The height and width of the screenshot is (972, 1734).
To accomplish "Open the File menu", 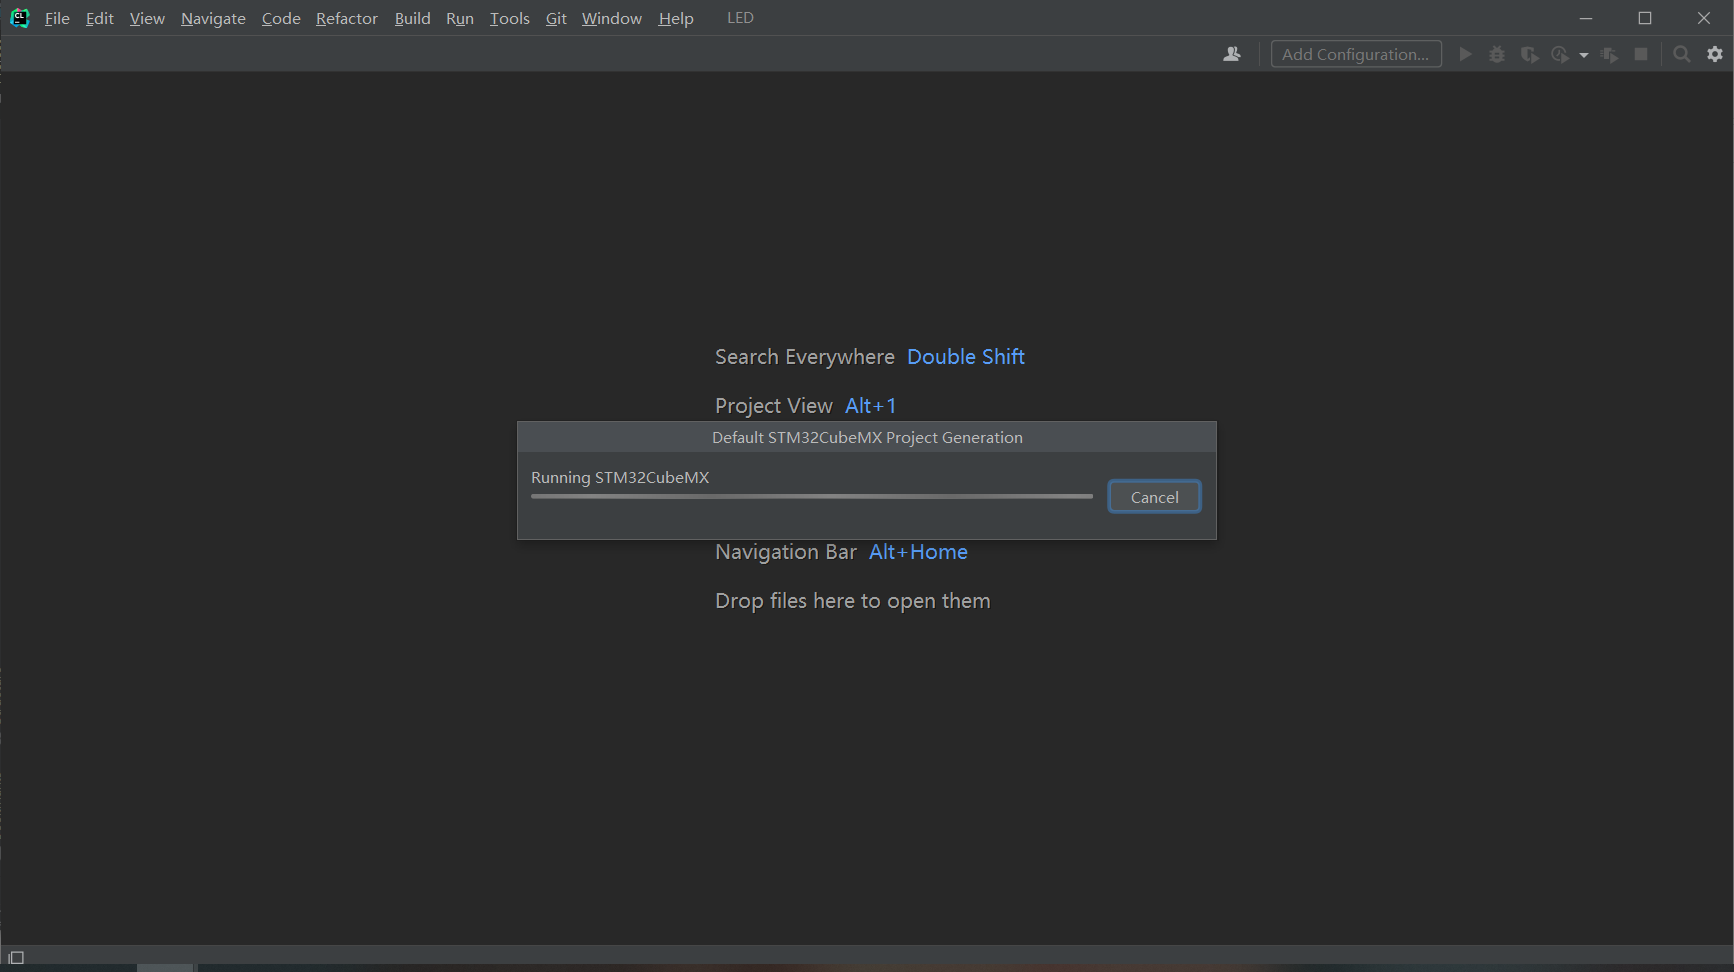I will point(57,18).
